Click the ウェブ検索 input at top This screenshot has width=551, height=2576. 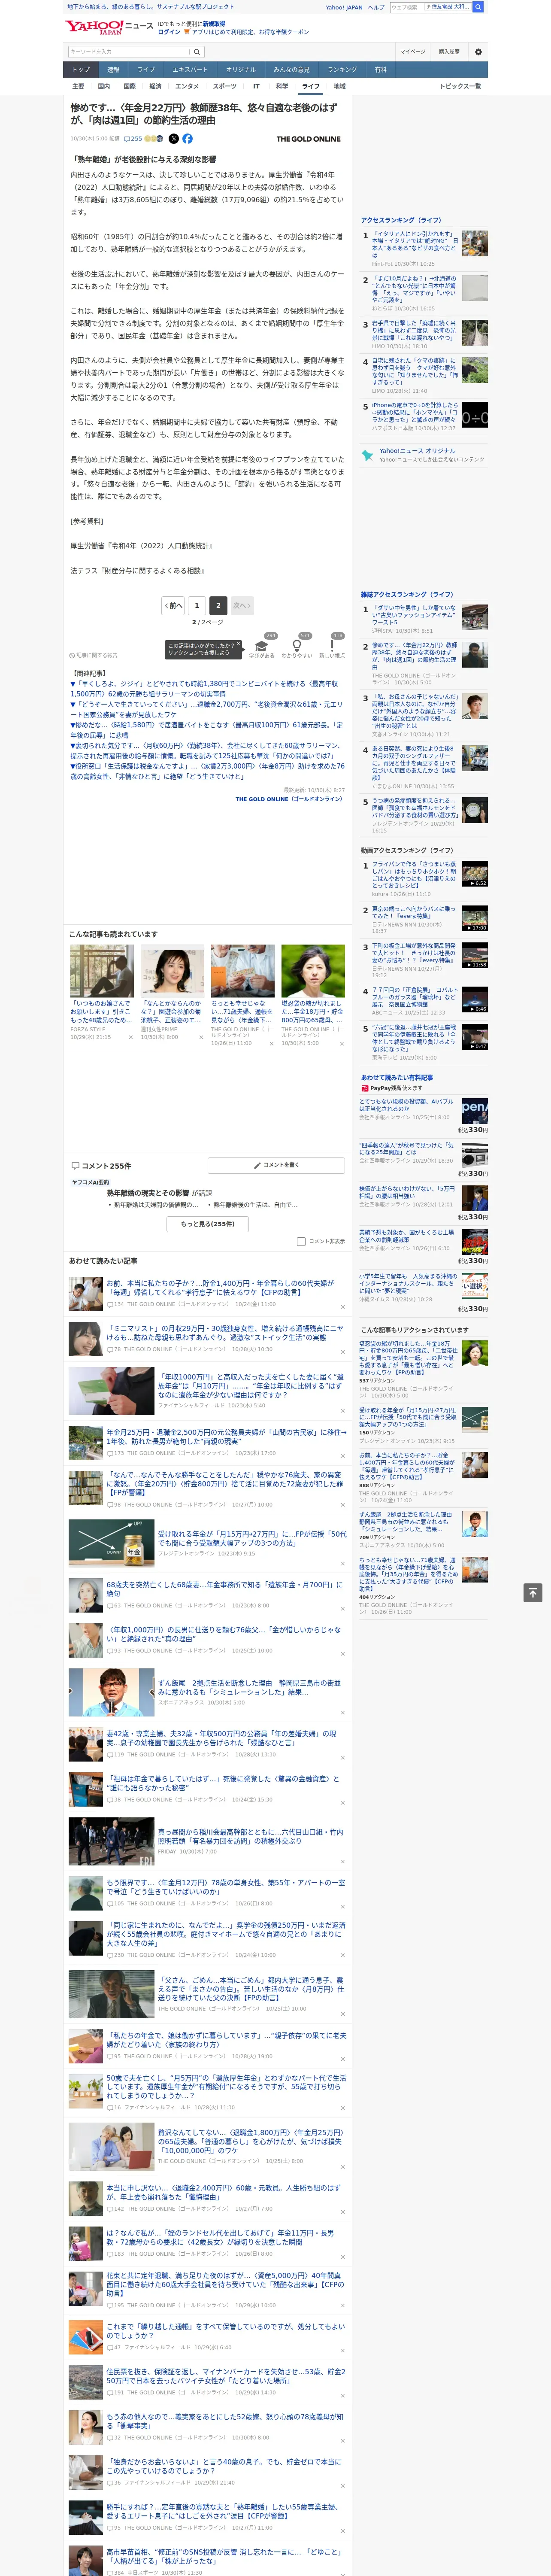[407, 7]
